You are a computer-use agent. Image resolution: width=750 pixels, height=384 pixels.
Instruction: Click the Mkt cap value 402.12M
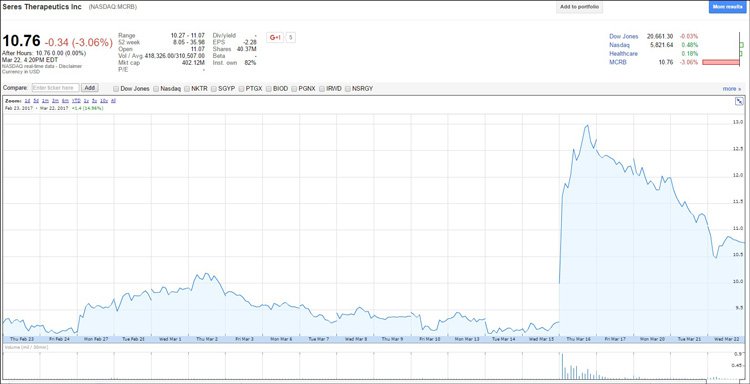tap(193, 63)
